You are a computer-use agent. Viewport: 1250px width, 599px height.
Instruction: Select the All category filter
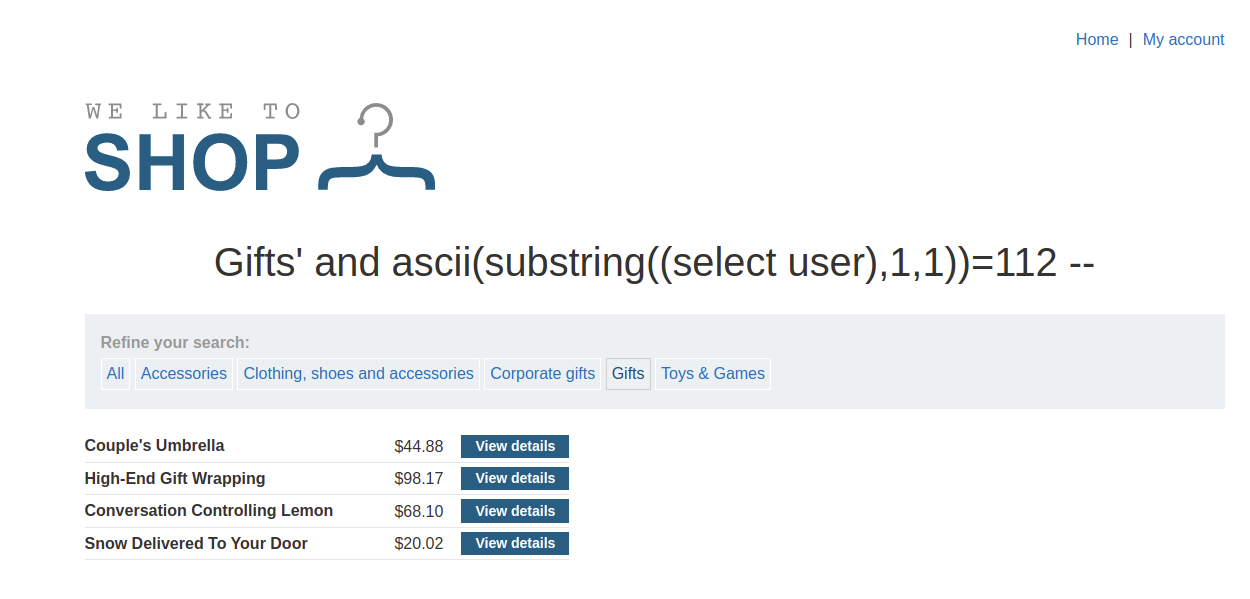click(x=116, y=374)
